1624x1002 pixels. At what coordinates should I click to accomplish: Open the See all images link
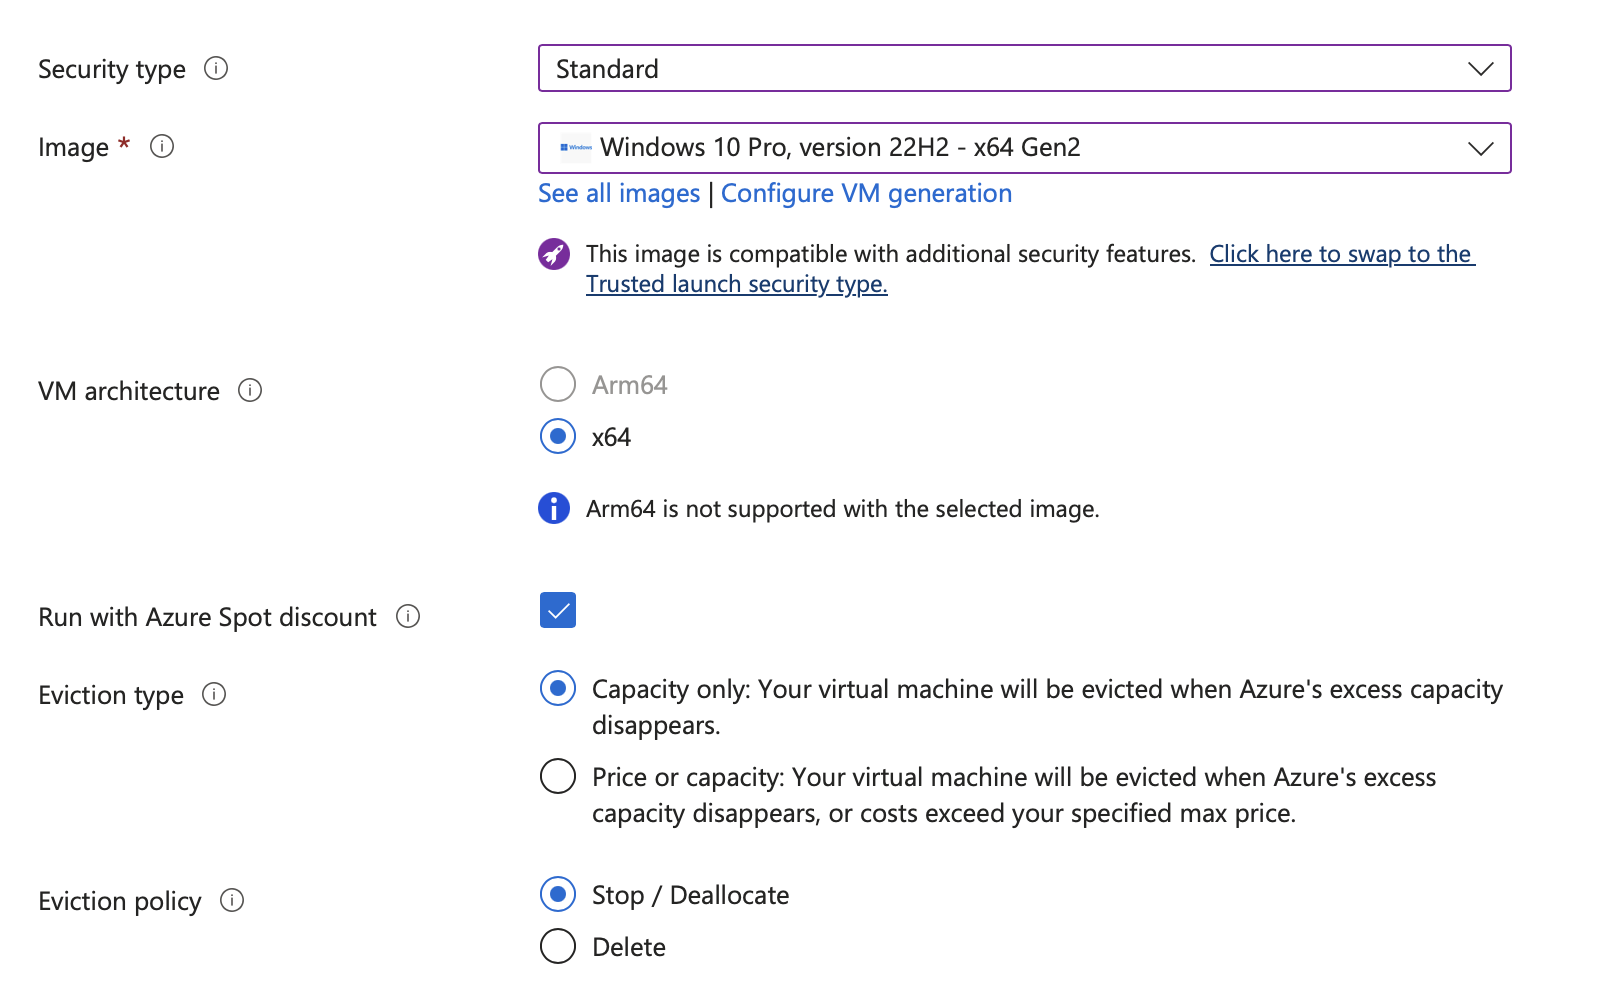click(x=619, y=193)
